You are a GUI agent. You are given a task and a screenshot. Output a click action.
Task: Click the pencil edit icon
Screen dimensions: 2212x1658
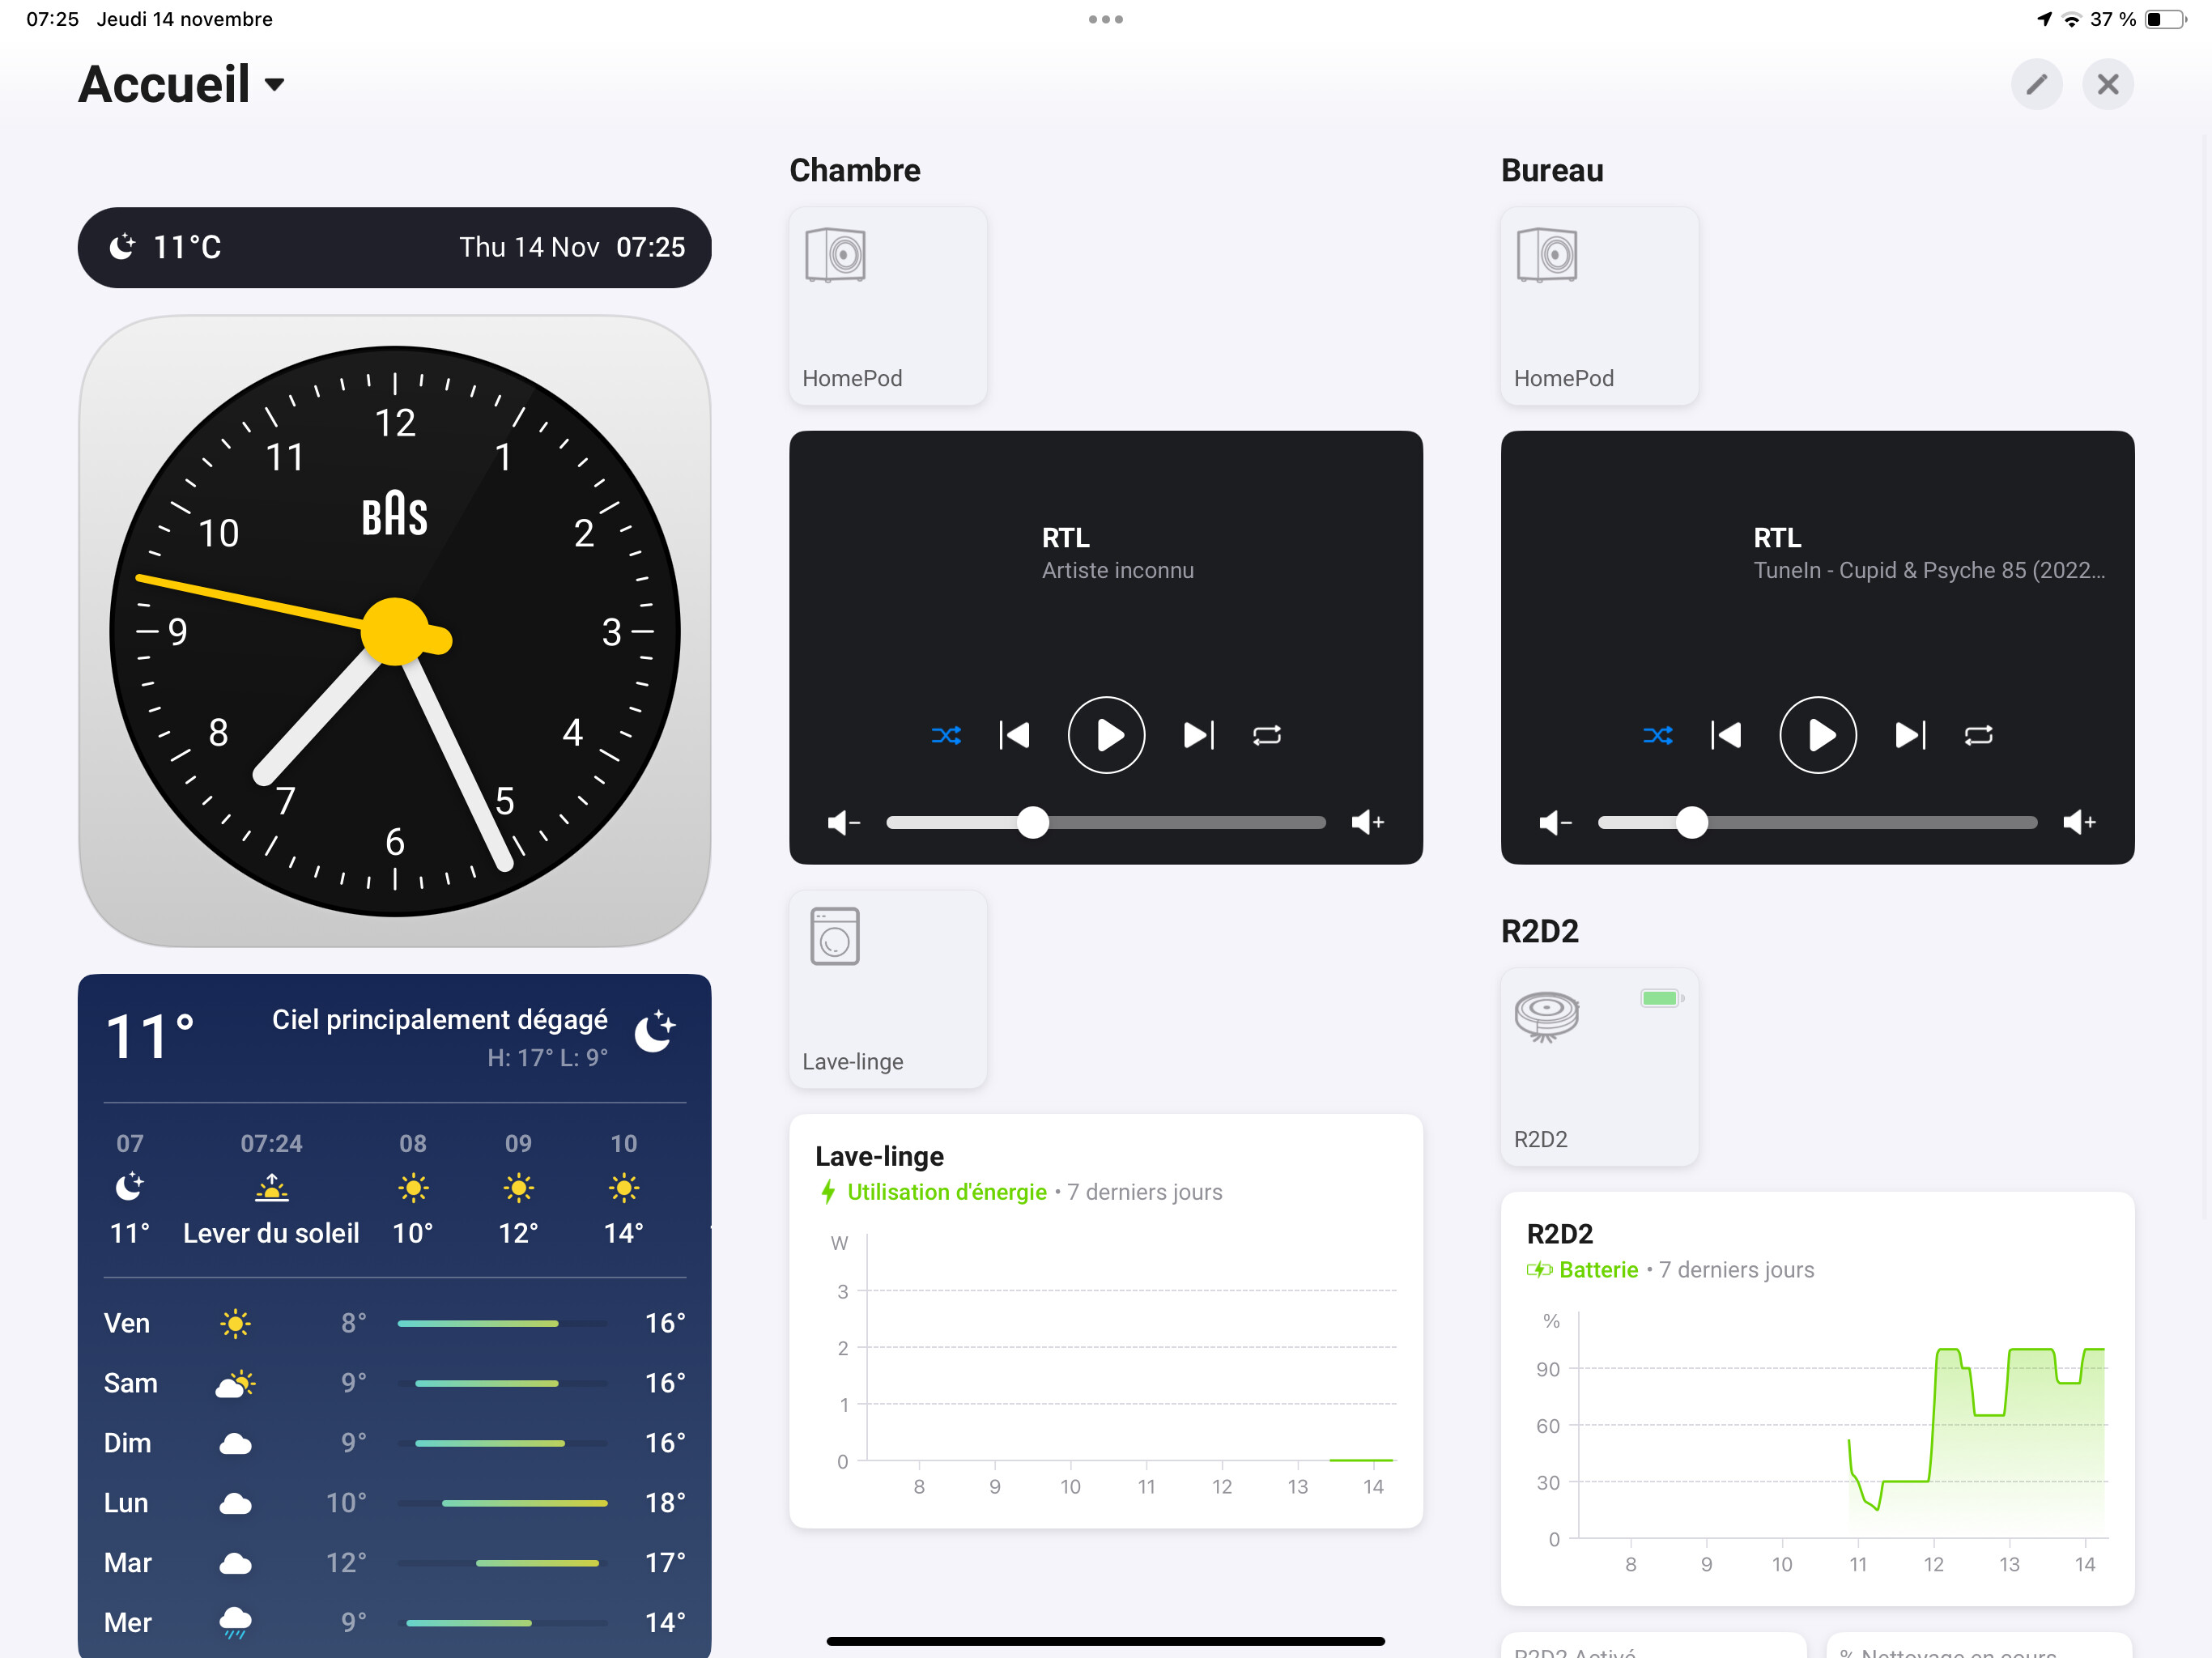[2036, 84]
